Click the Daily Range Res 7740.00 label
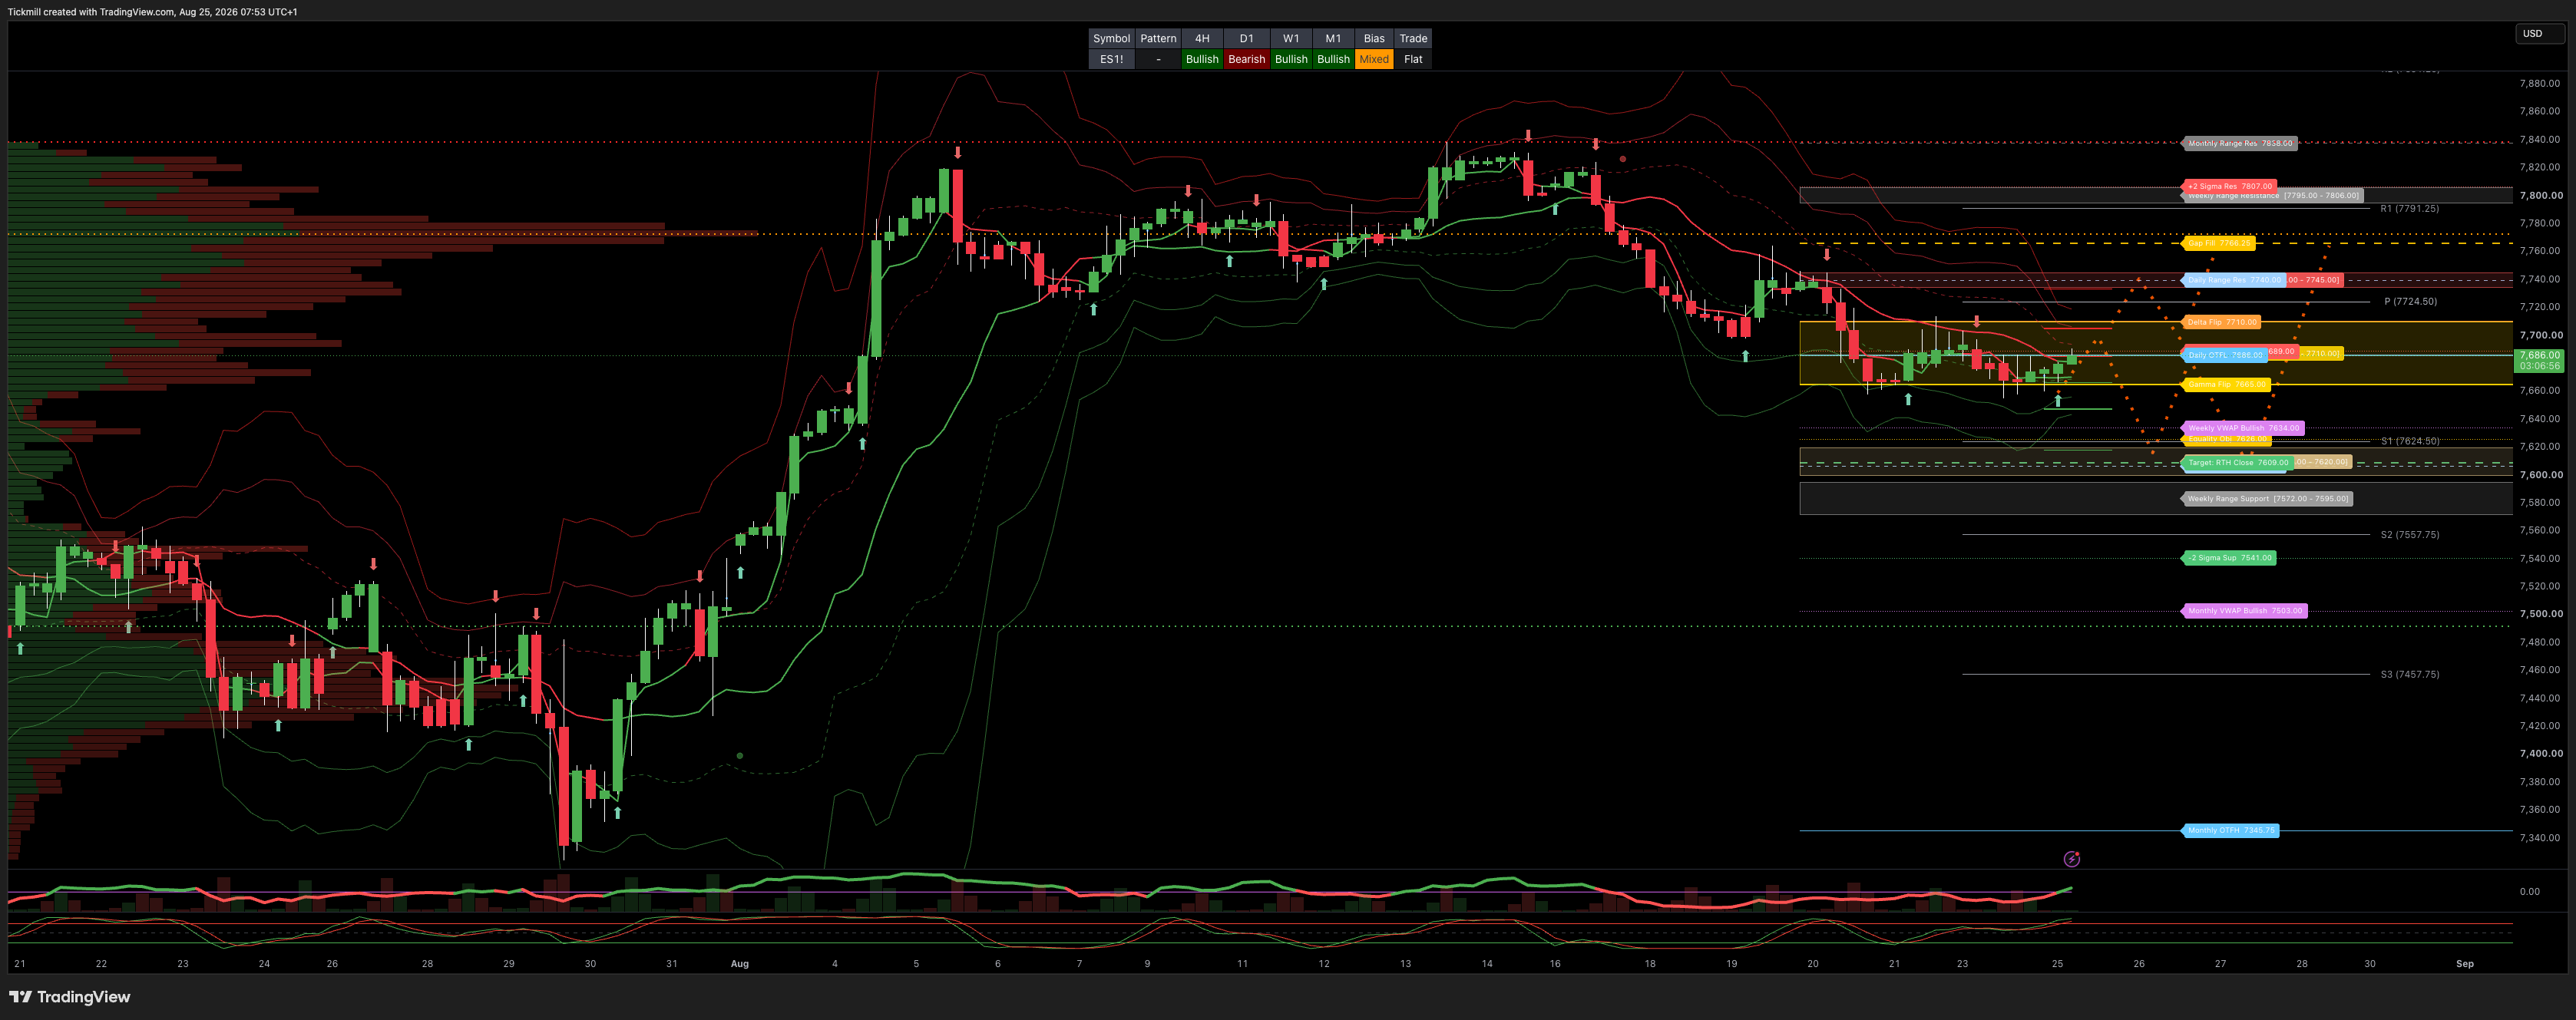Image resolution: width=2576 pixels, height=1020 pixels. coord(2233,280)
